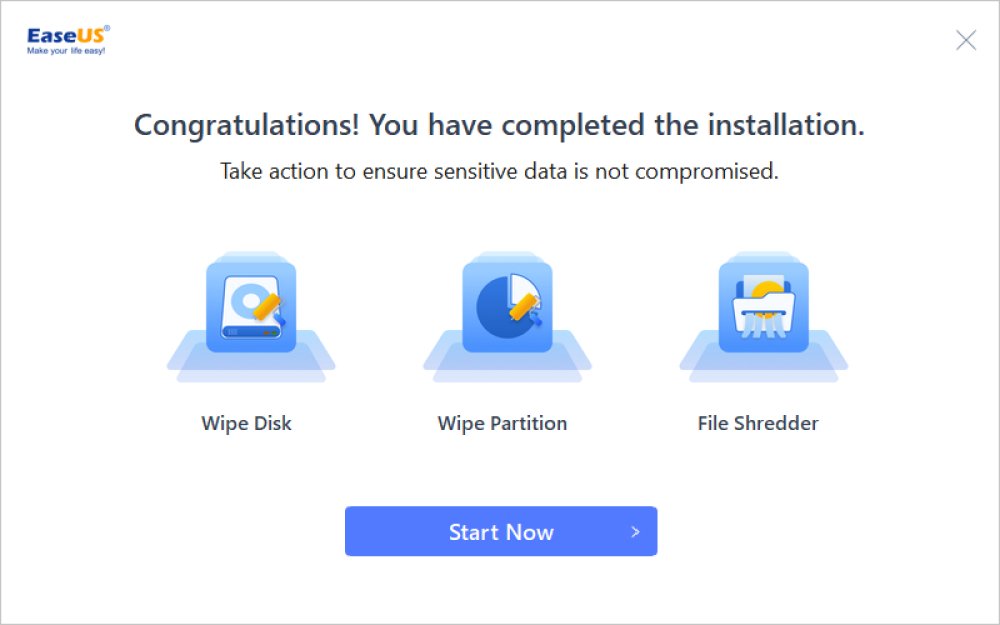
Task: Click the File Shredder label
Action: point(758,423)
